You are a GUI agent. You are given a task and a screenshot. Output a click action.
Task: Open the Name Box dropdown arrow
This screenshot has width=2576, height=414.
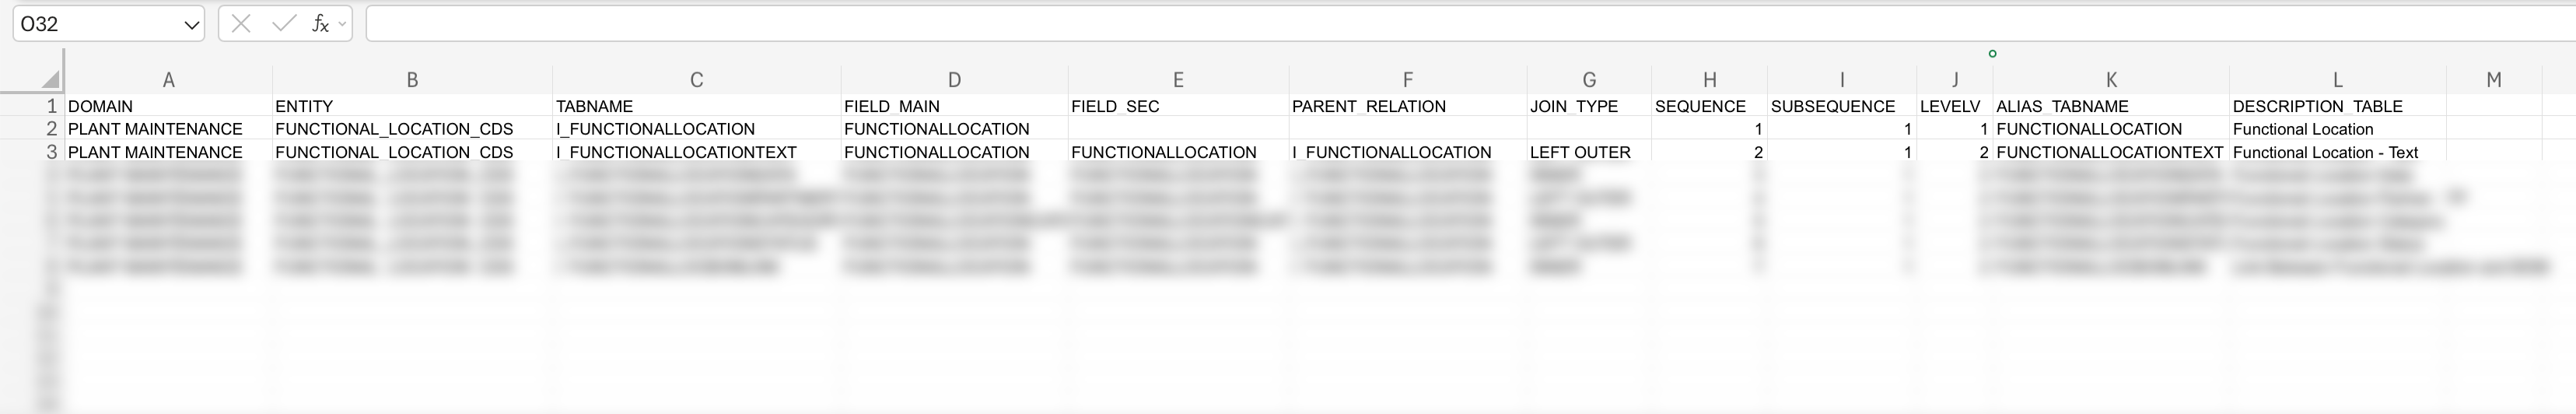(x=190, y=24)
